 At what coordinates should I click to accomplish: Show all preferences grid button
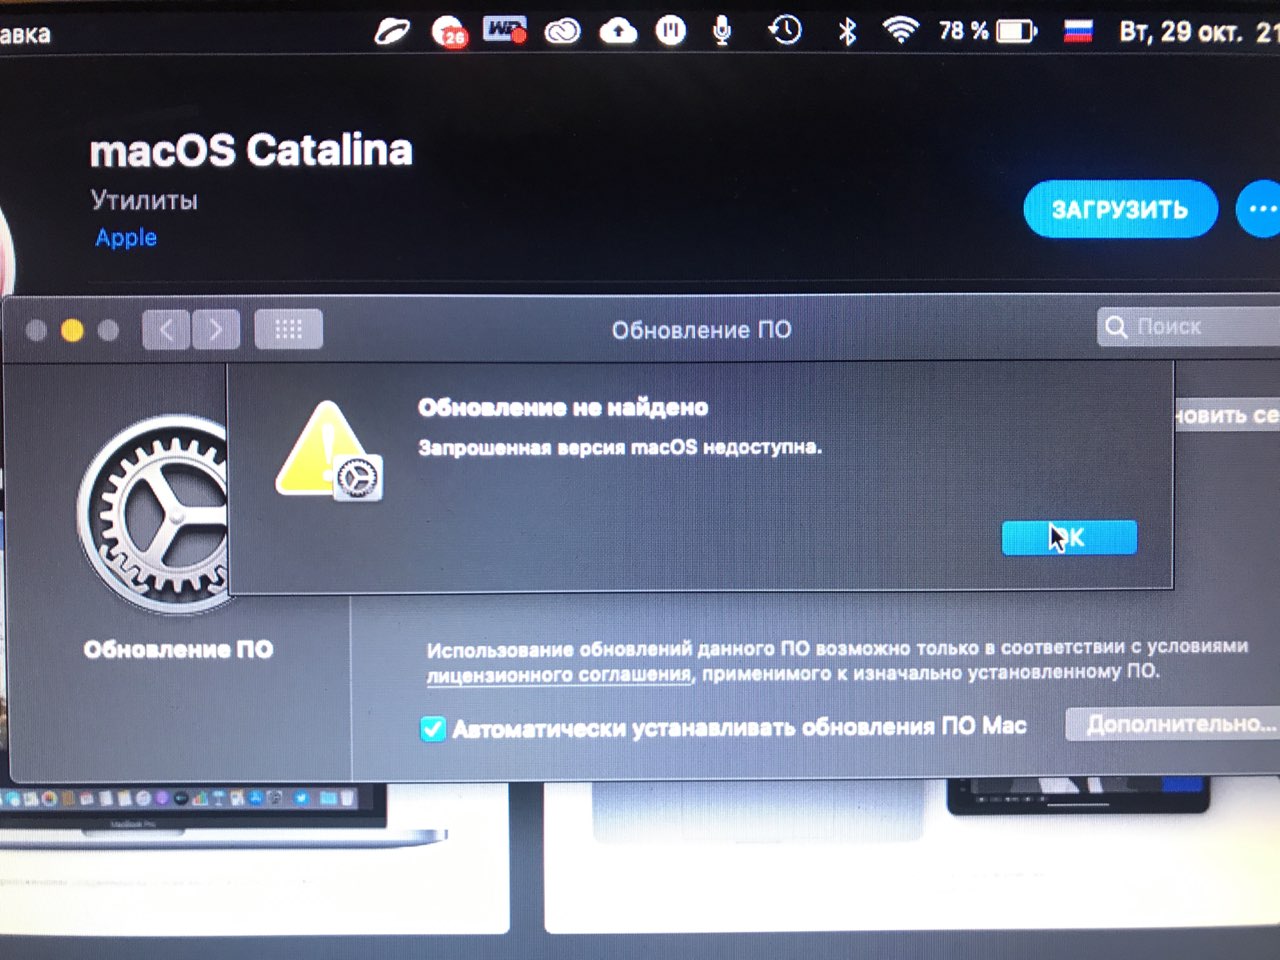click(x=288, y=329)
